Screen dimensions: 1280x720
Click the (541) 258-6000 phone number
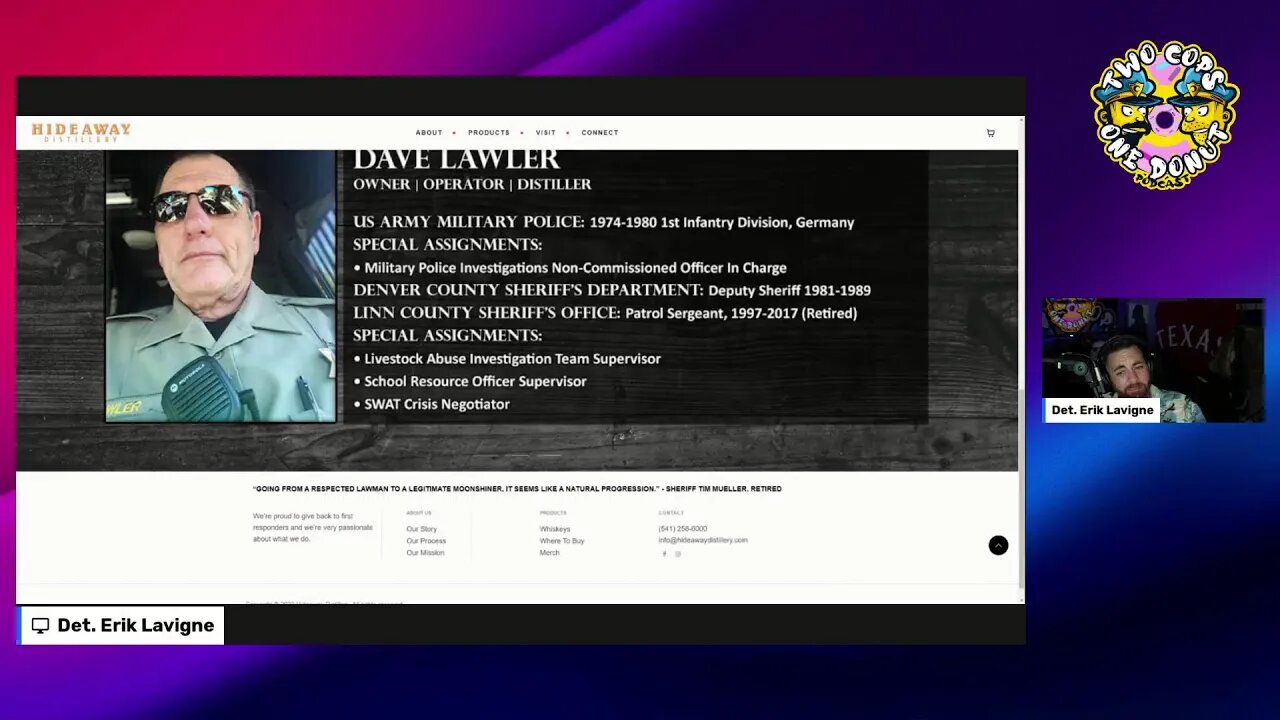pos(683,529)
